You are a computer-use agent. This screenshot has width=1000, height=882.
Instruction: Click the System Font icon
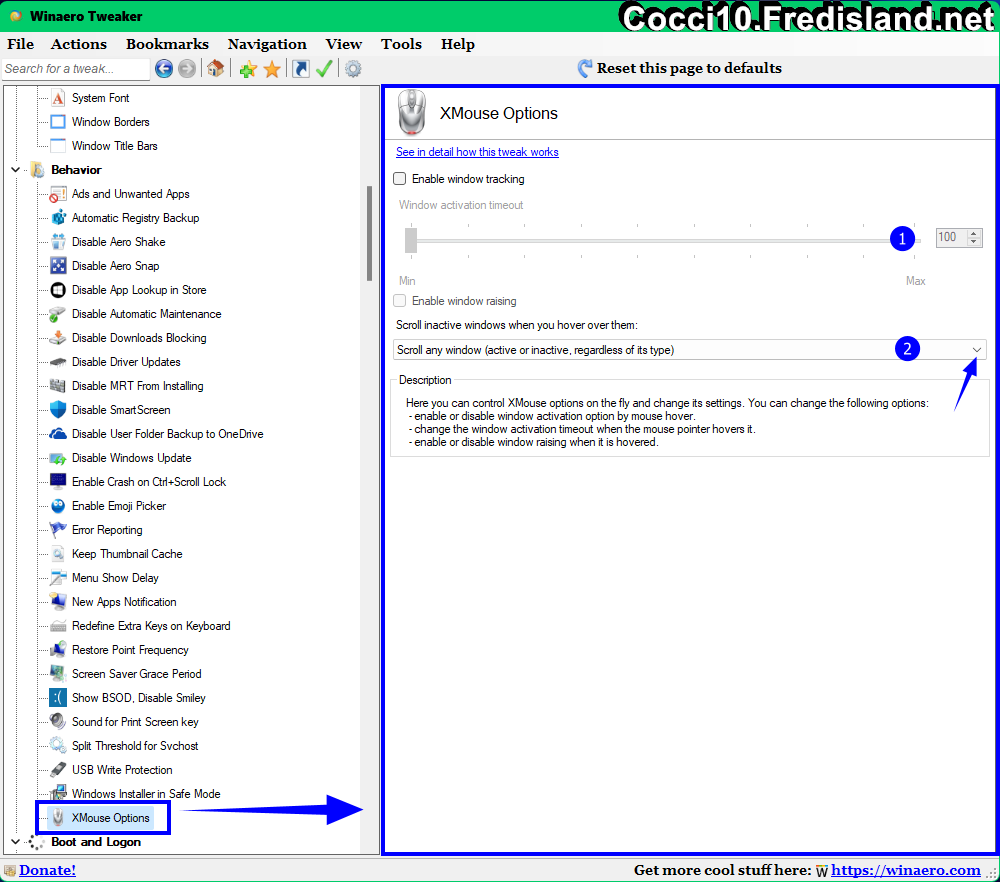(58, 98)
